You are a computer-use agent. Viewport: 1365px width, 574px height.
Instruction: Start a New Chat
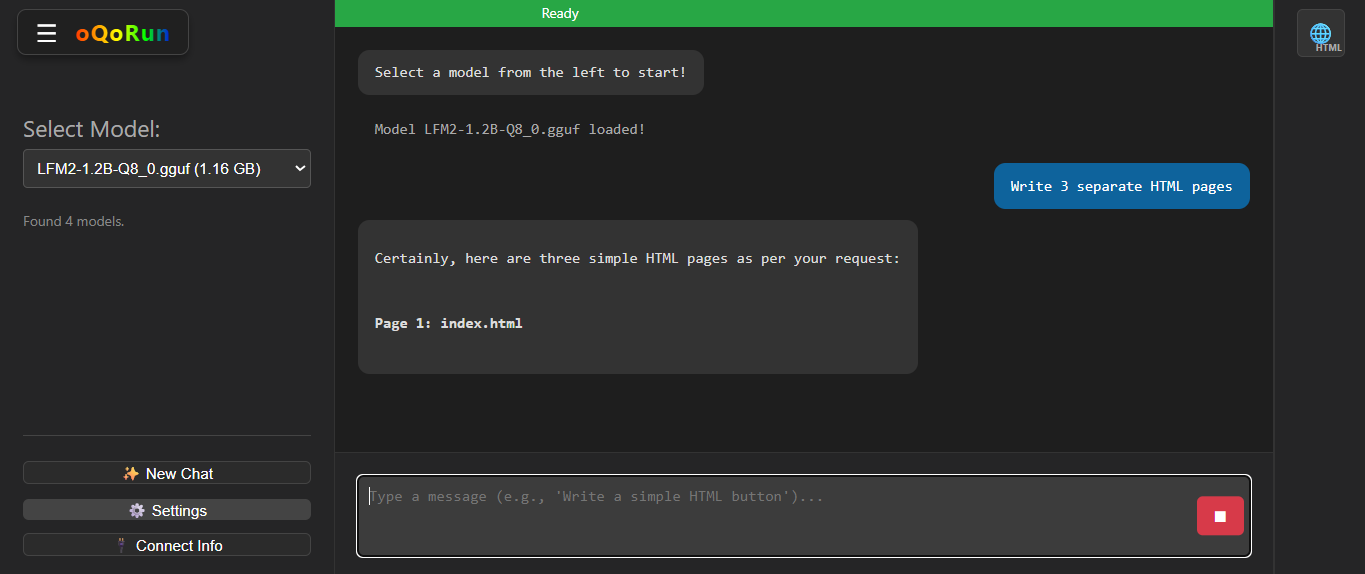click(x=180, y=473)
